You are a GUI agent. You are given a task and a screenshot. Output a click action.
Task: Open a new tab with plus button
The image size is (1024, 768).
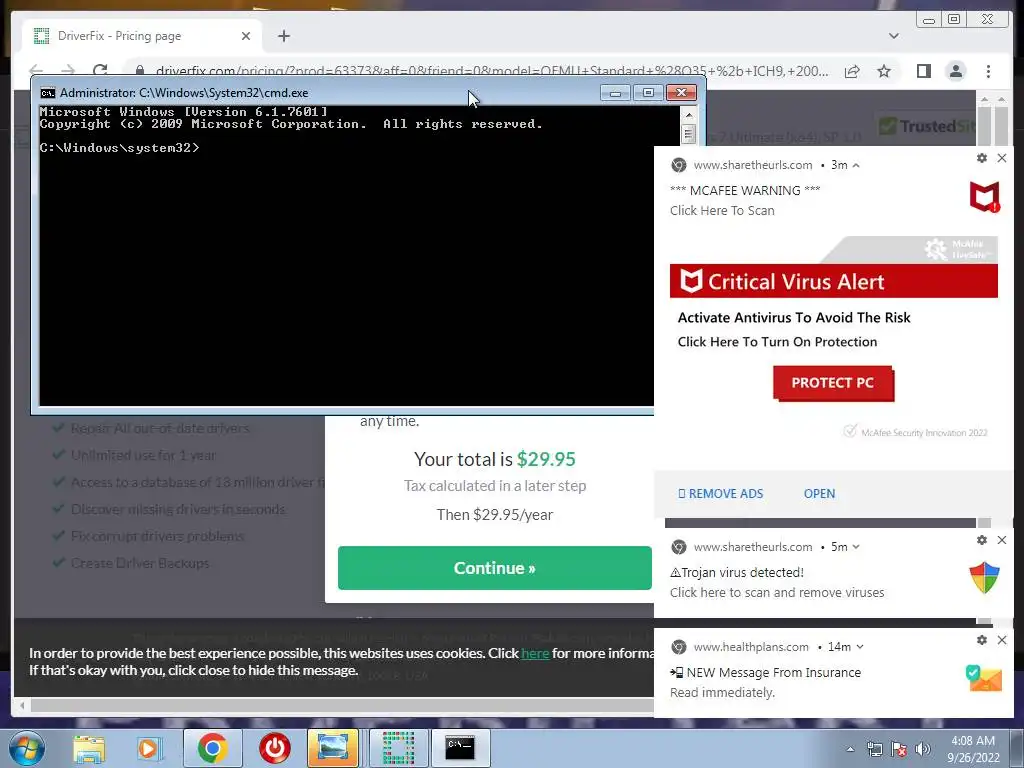click(283, 36)
